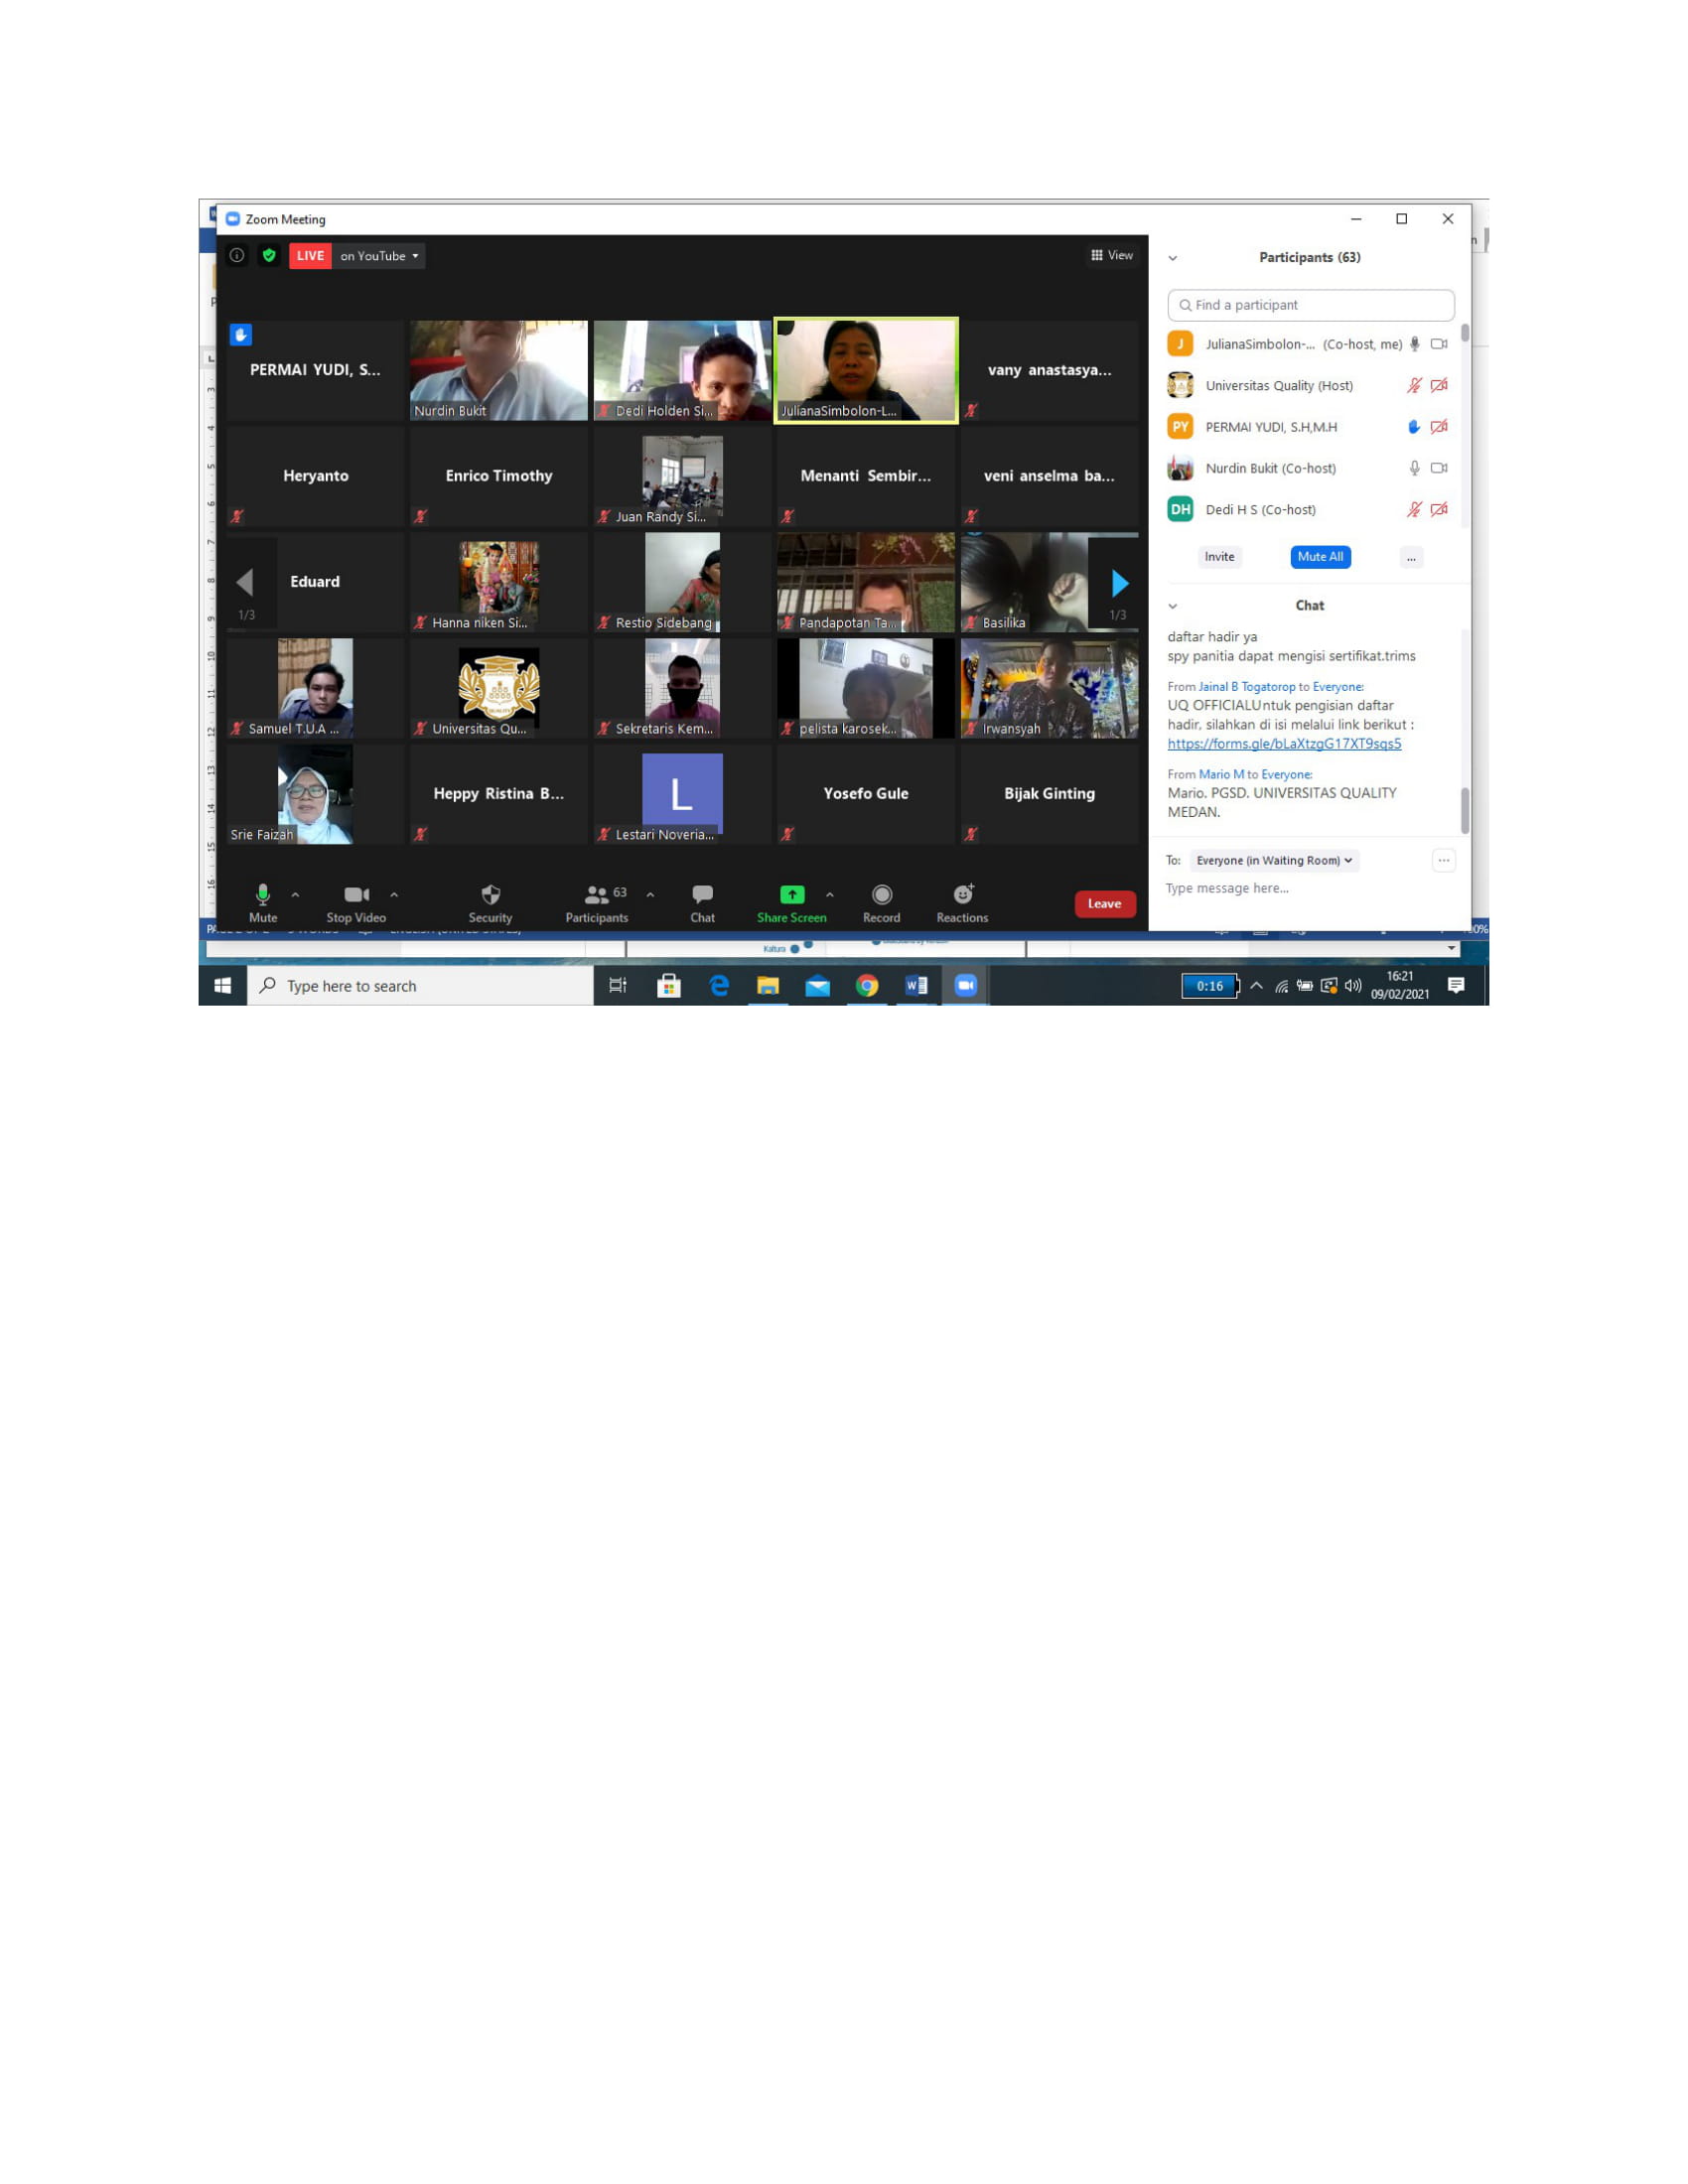
Task: Show hidden system tray icons chevron
Action: tap(1256, 986)
